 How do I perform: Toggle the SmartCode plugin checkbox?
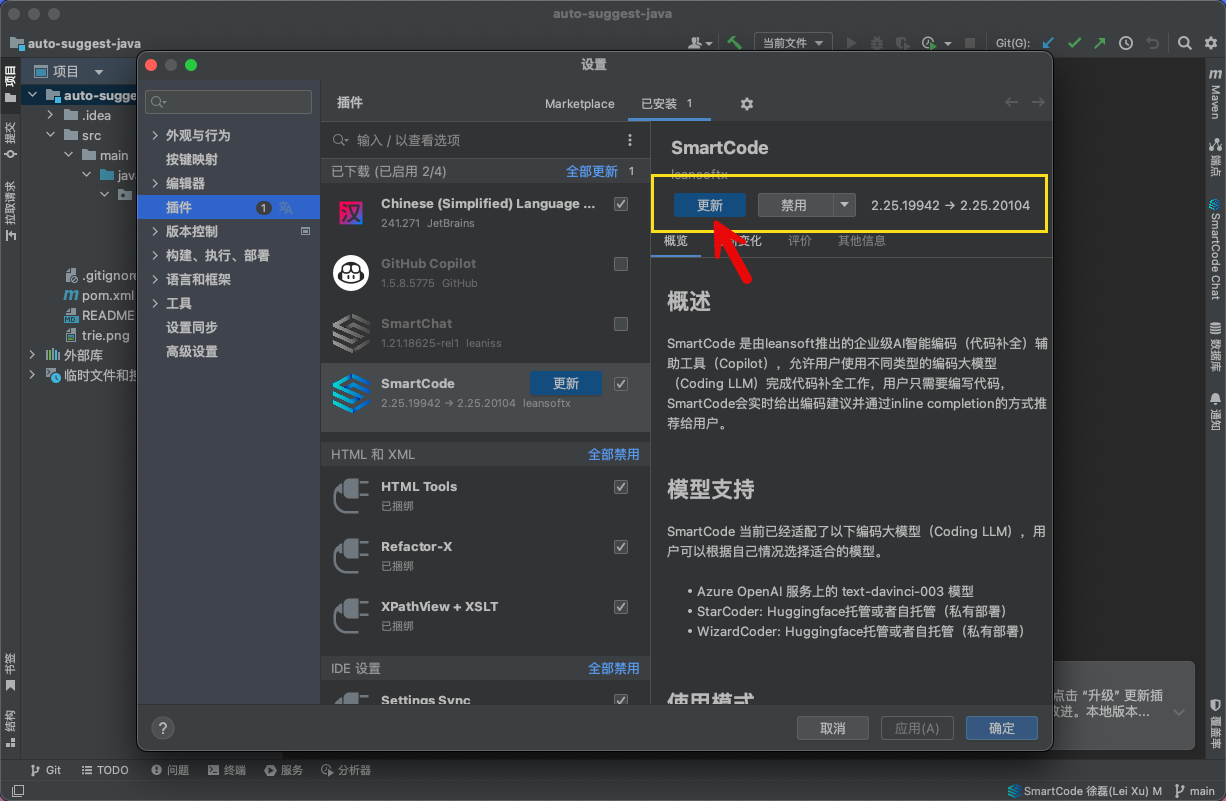[621, 384]
